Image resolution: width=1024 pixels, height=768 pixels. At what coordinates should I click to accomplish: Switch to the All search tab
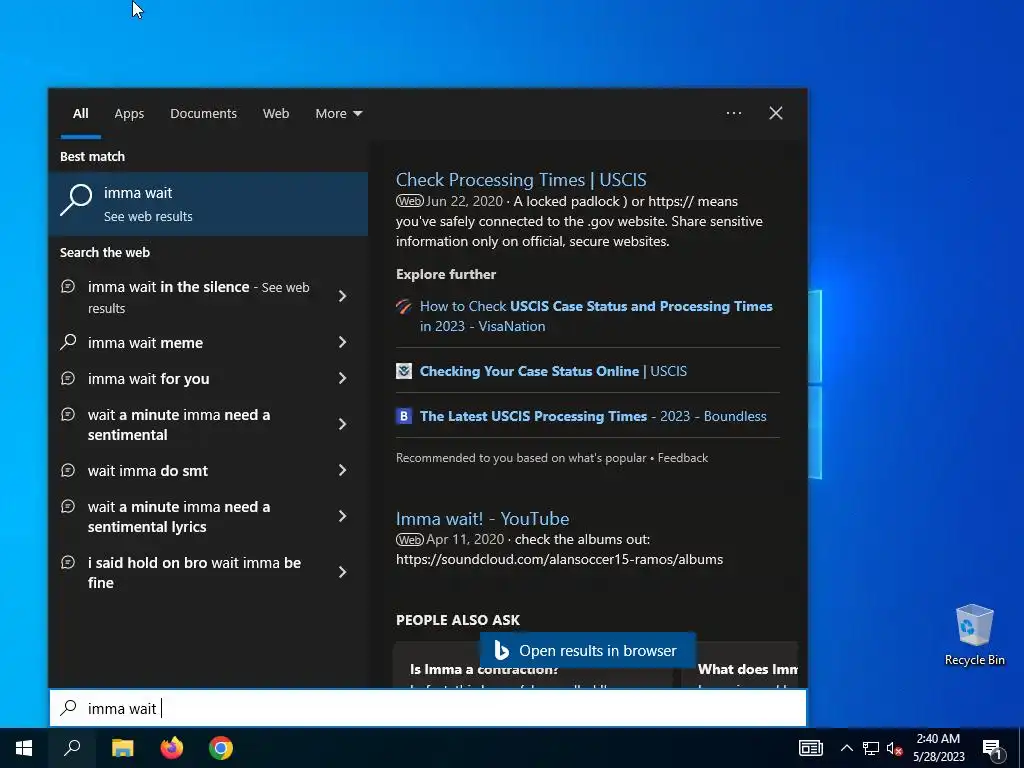(80, 113)
